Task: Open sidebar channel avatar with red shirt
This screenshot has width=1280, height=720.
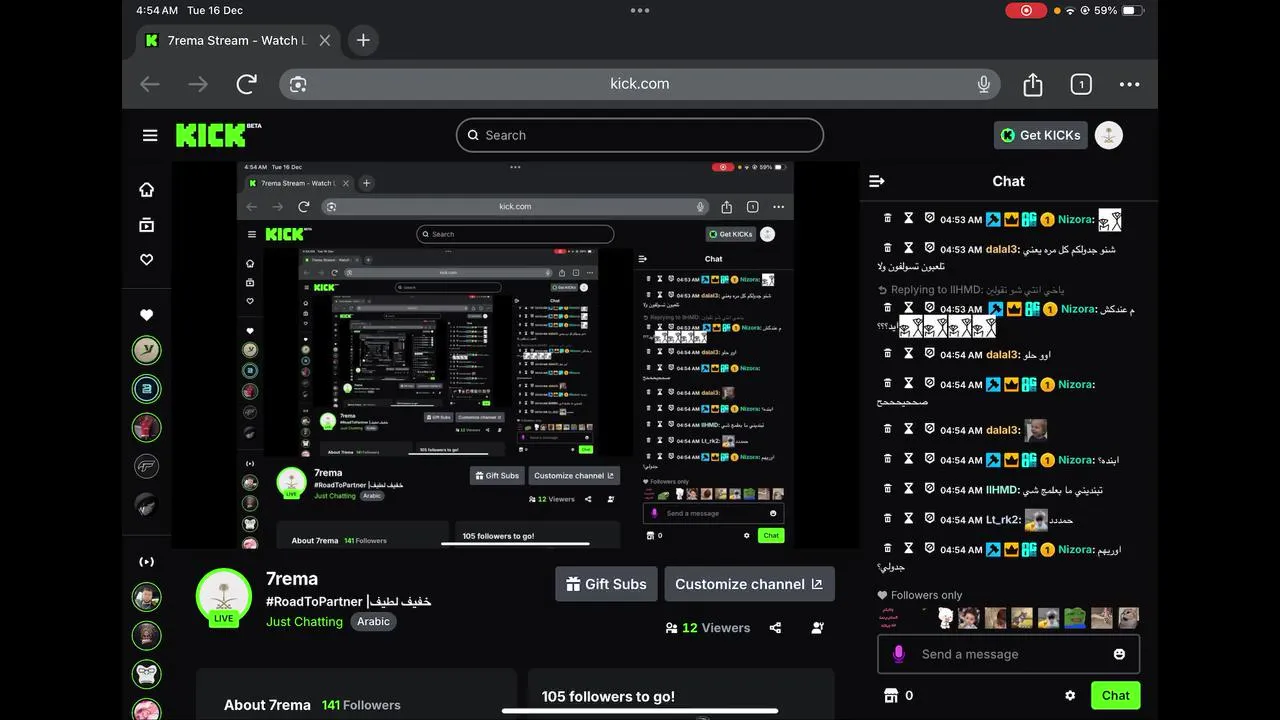Action: click(x=146, y=427)
